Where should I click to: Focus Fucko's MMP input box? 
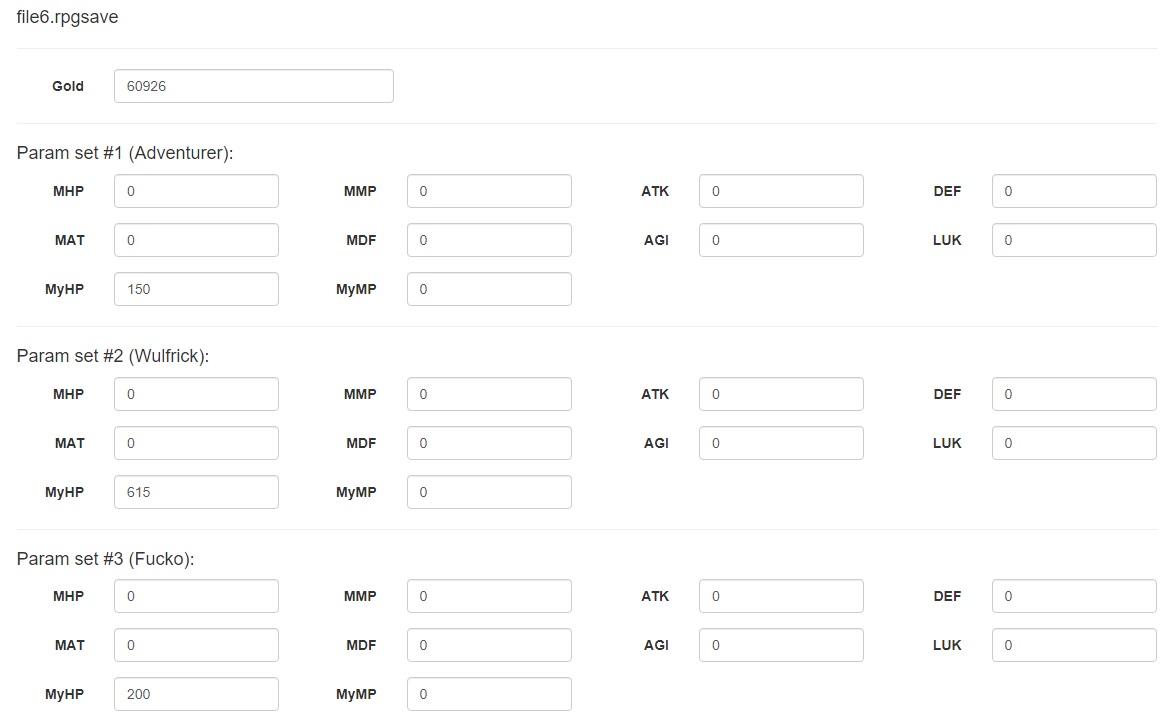tap(489, 596)
